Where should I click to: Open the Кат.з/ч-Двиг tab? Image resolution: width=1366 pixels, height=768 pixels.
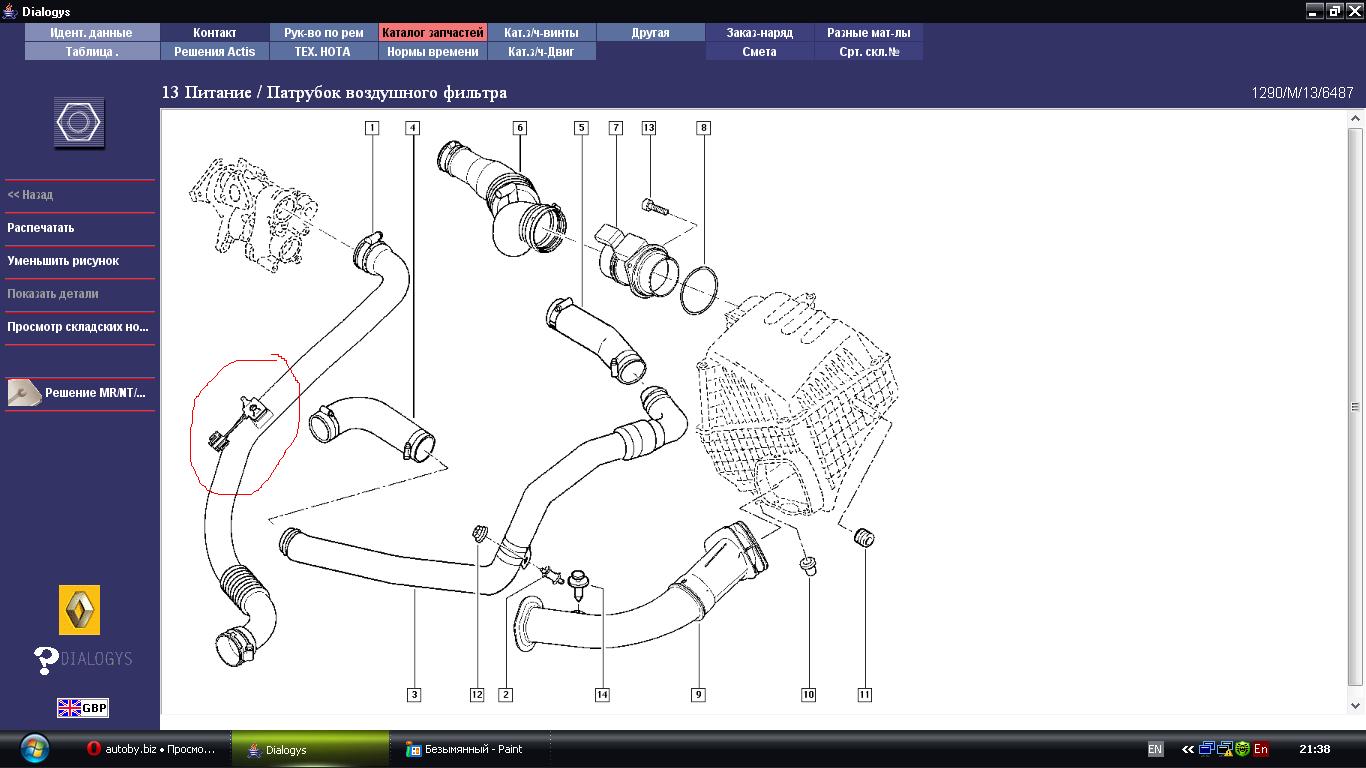coord(542,52)
